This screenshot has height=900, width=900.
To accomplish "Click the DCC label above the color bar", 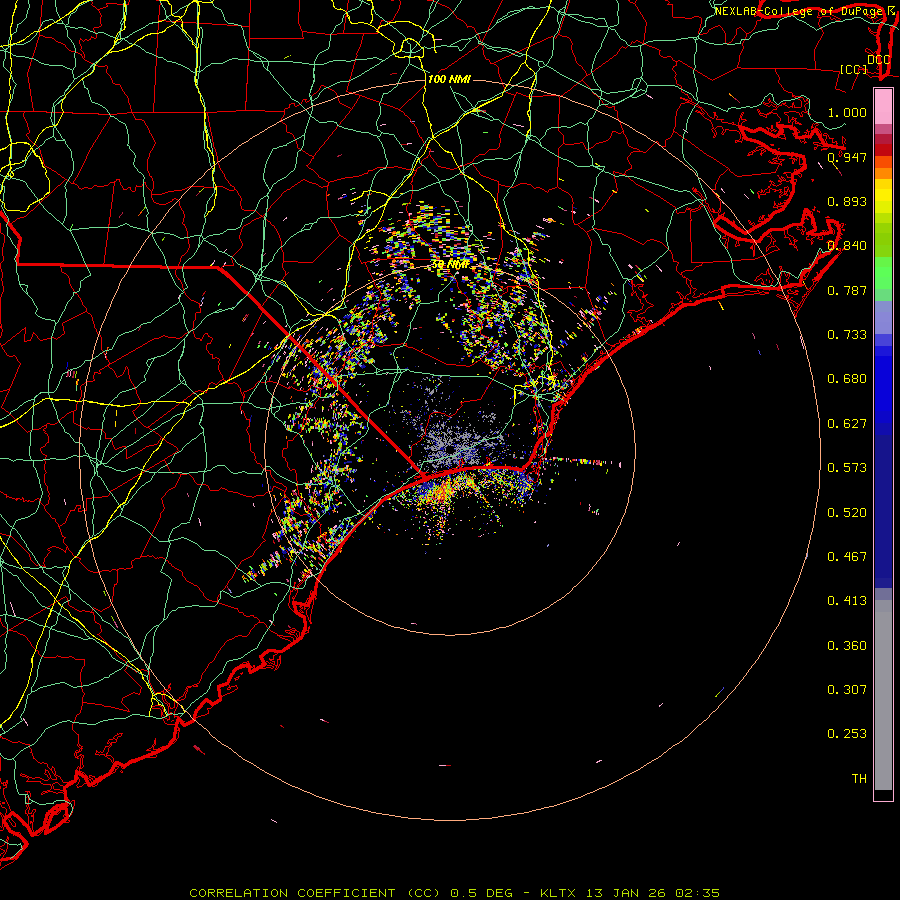I will (878, 60).
